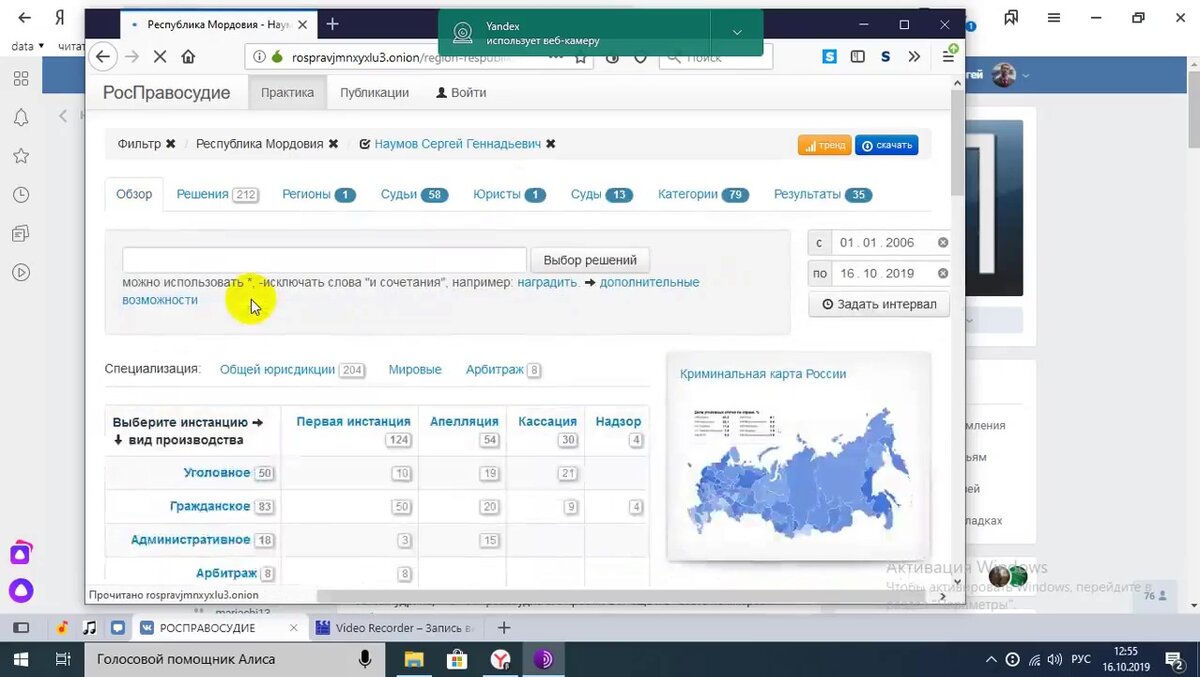Open Yandex browser bookmarks icon

(x=1011, y=18)
